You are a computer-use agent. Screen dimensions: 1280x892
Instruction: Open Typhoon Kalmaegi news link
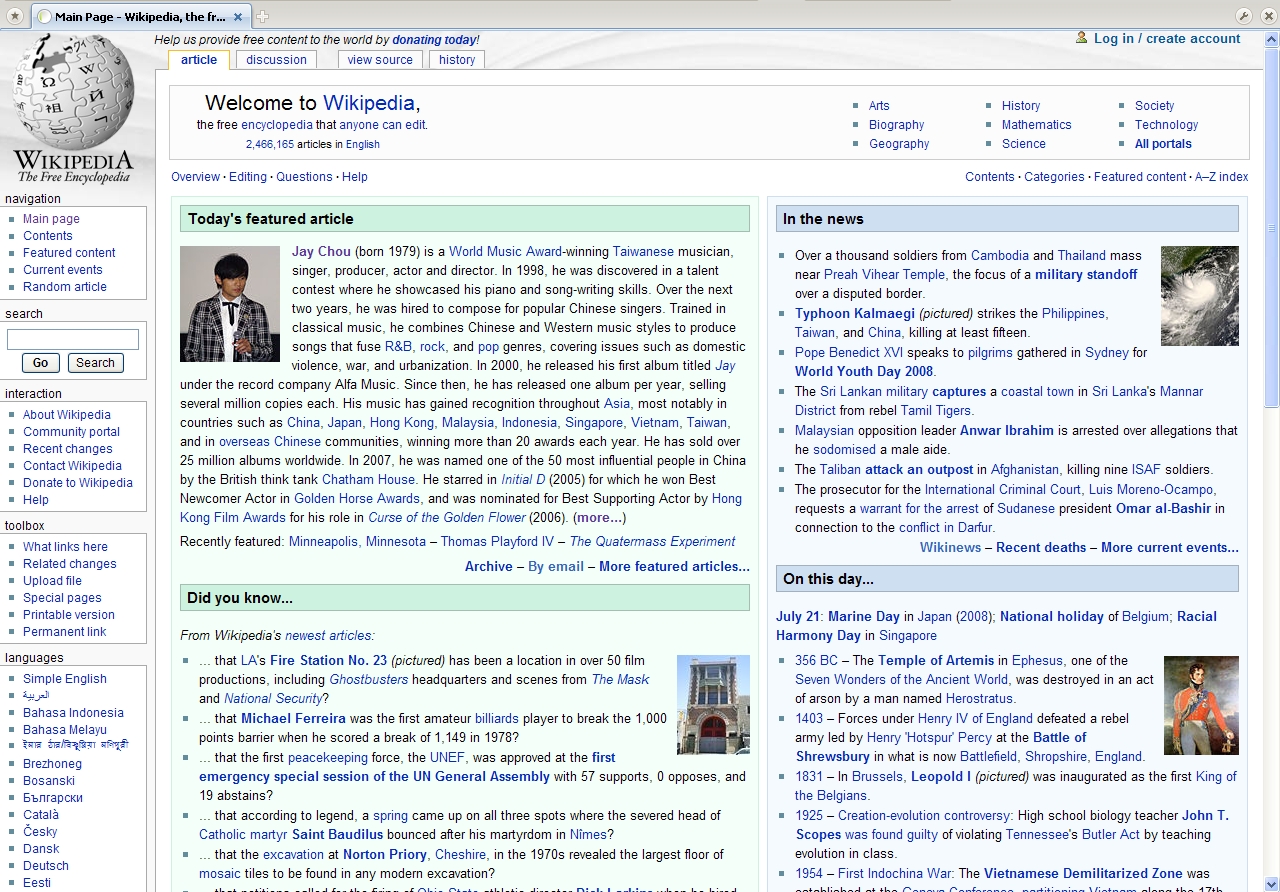(855, 314)
